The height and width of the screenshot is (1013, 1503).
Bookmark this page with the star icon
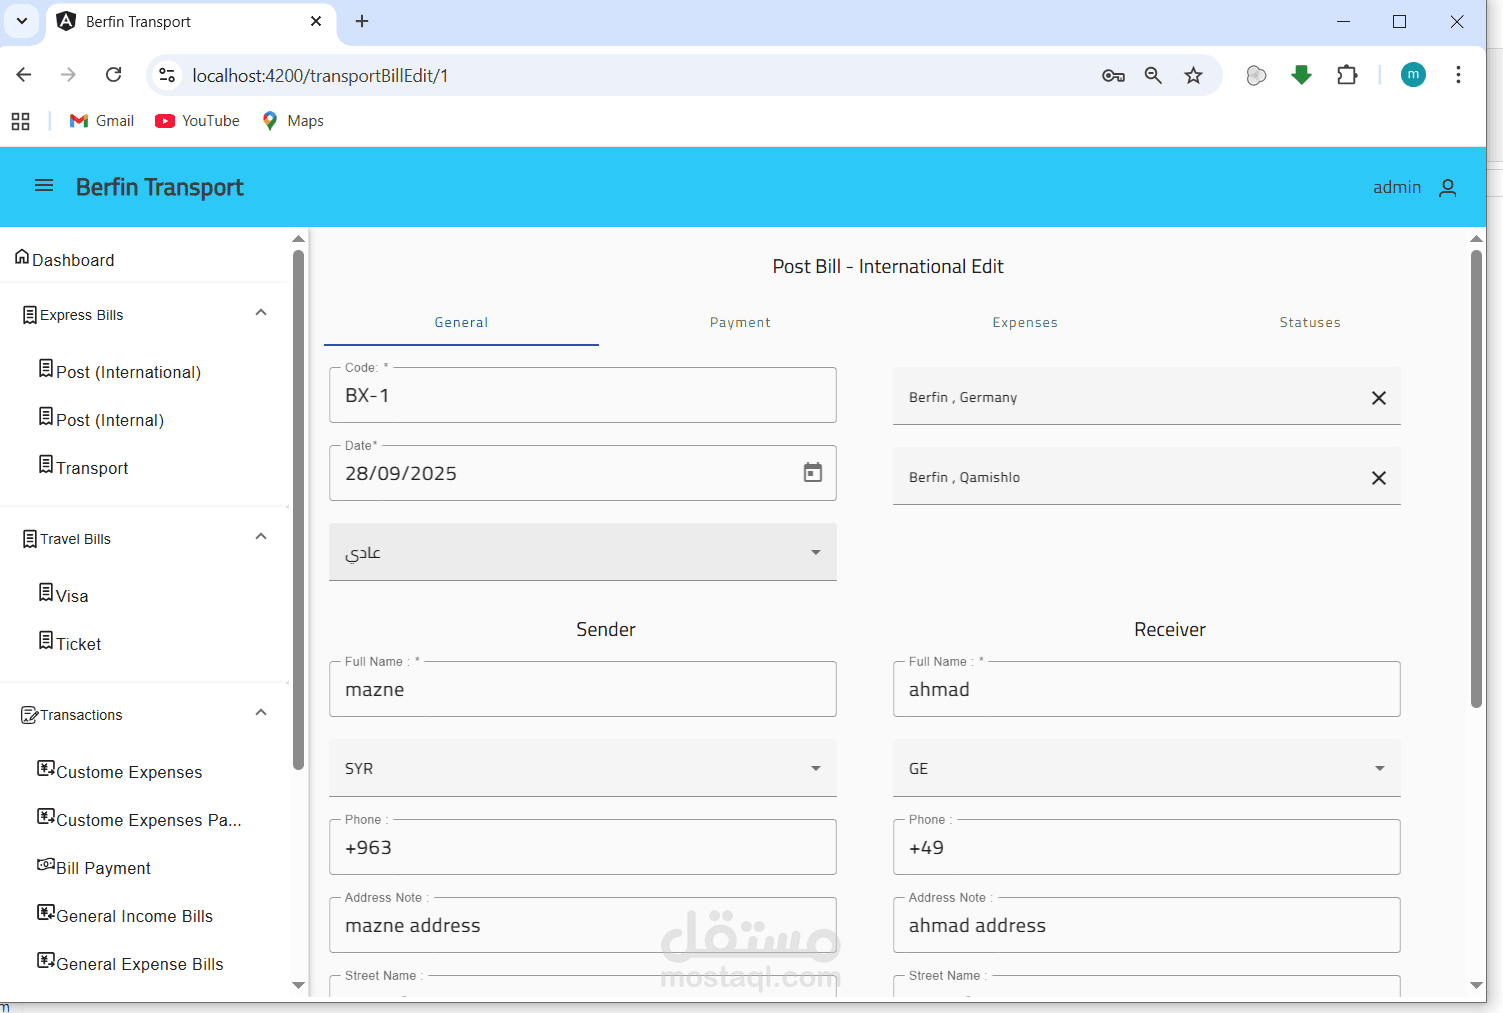(x=1193, y=75)
